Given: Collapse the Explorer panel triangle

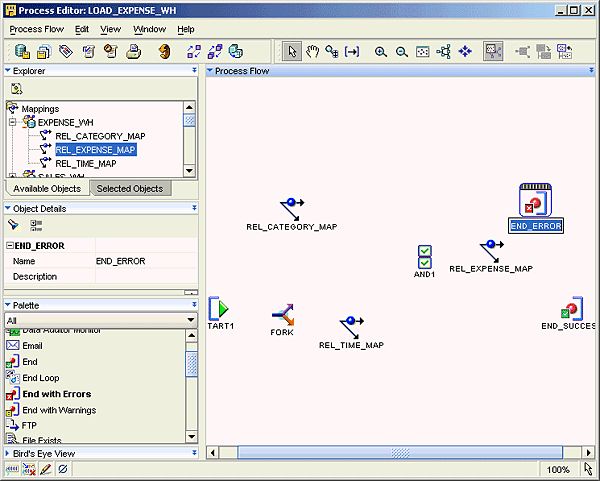Looking at the screenshot, I should [8, 70].
